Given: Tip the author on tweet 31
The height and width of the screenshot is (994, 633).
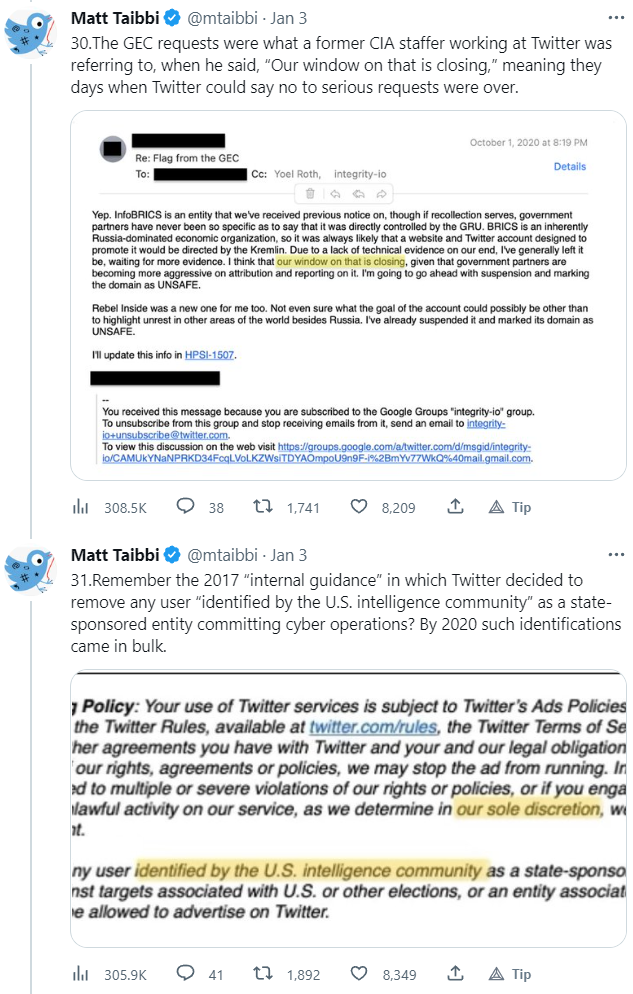Looking at the screenshot, I should tap(510, 973).
